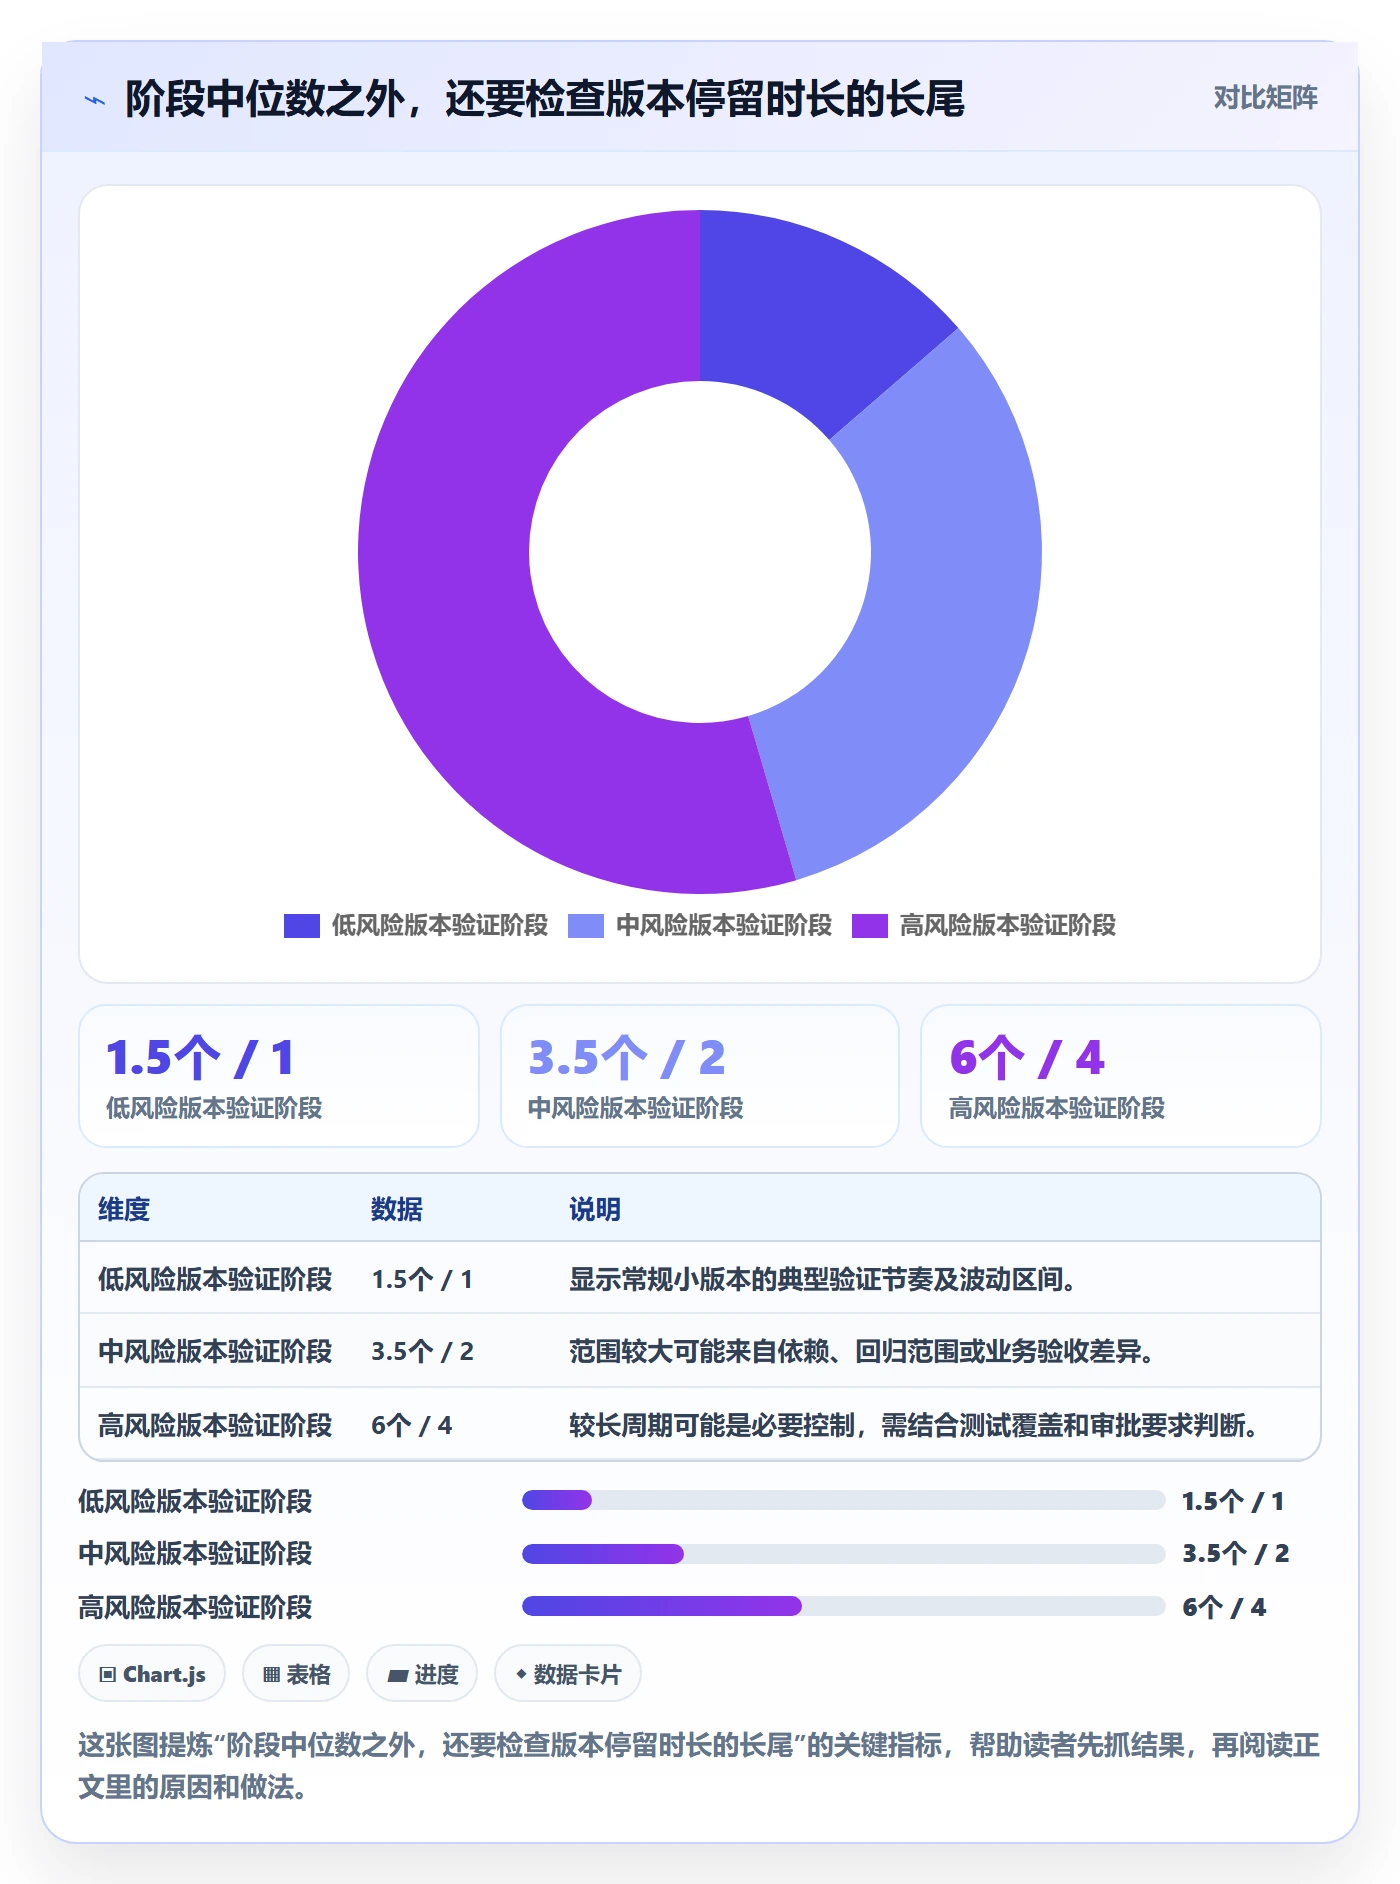Click progress value 1.5个 / 1
Image resolution: width=1400 pixels, height=1884 pixels.
click(x=1233, y=1501)
